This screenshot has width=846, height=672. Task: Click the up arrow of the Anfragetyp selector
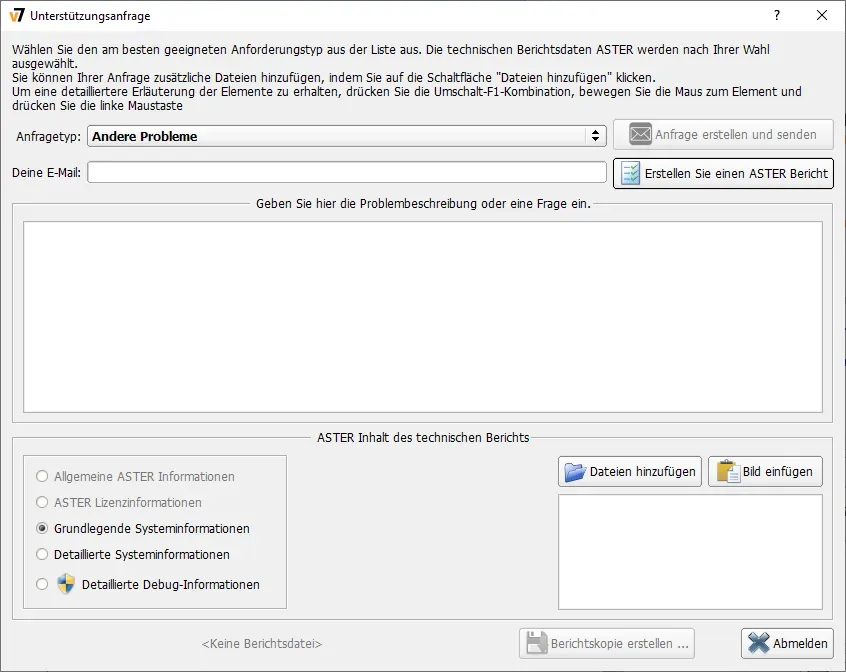(595, 130)
